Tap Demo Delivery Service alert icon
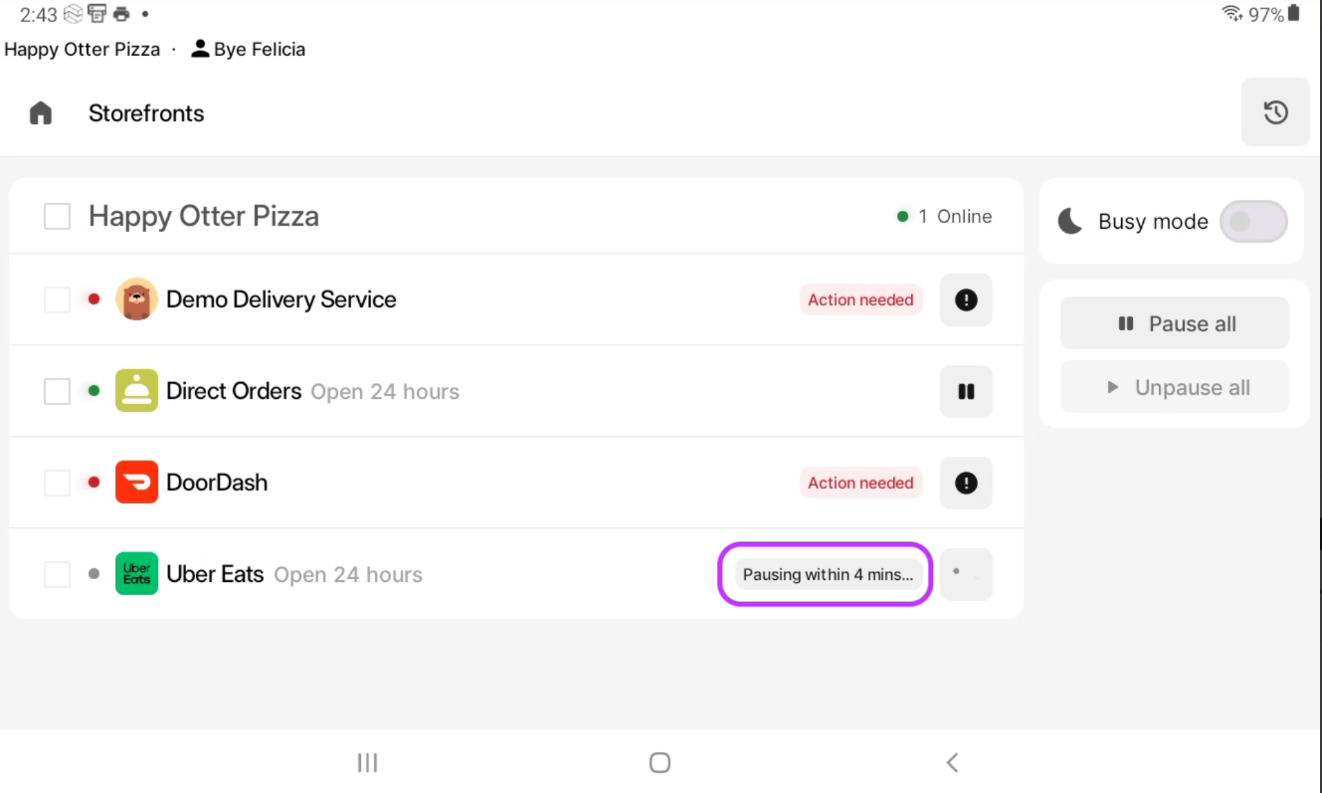 [x=965, y=300]
